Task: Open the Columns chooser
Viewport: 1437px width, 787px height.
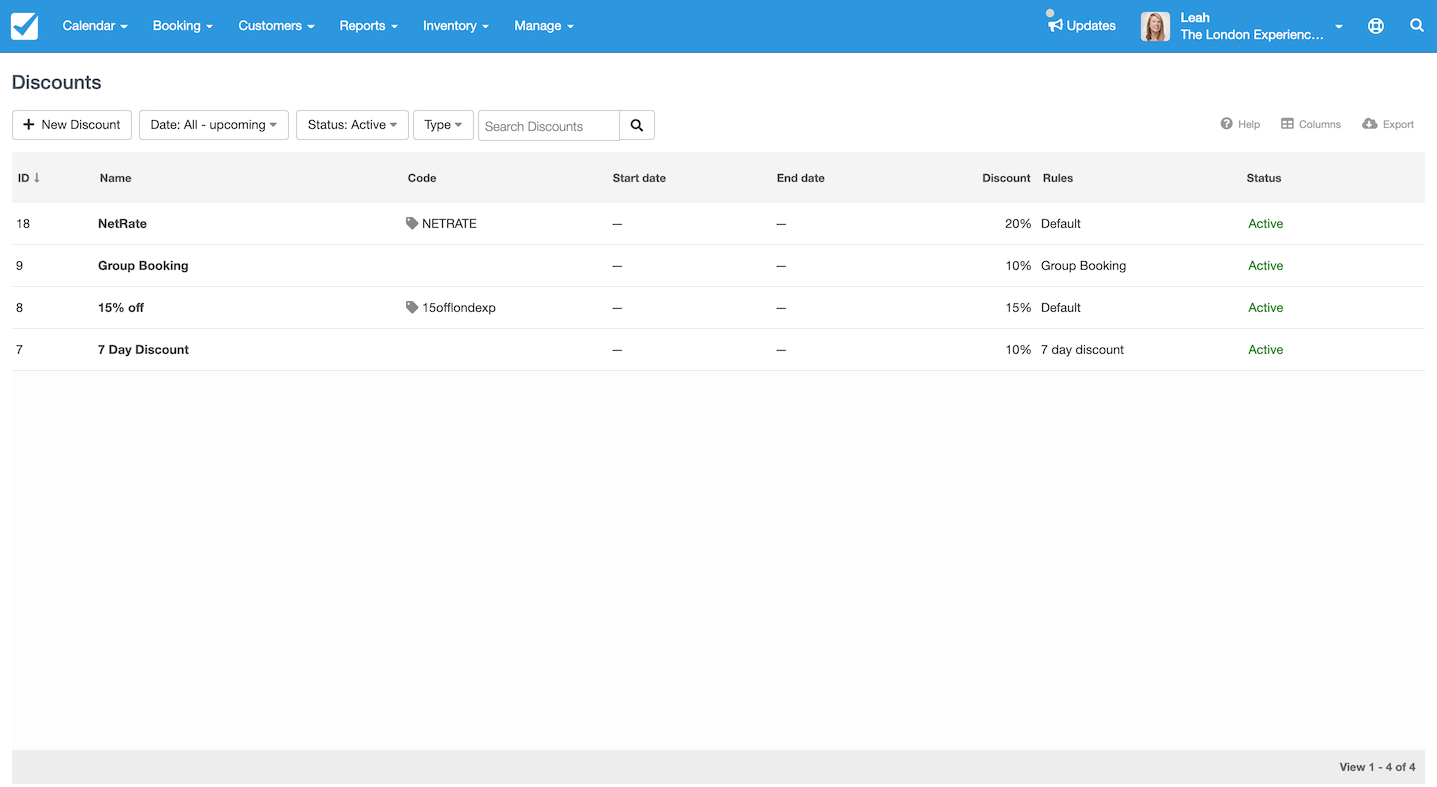Action: (1311, 124)
